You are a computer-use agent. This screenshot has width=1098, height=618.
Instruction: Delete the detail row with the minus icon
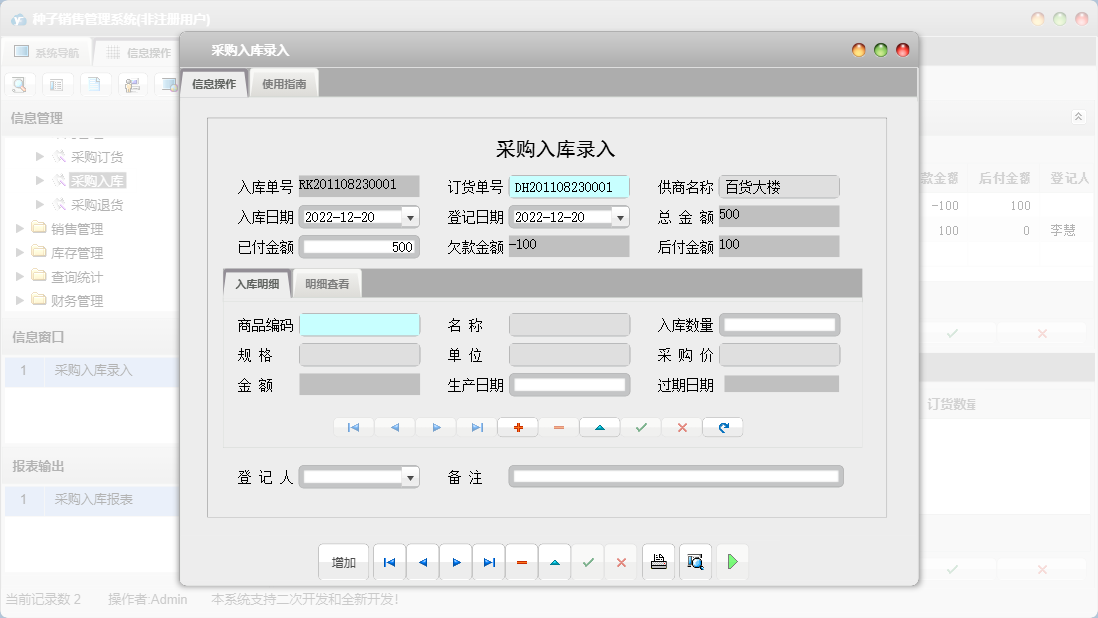click(559, 427)
